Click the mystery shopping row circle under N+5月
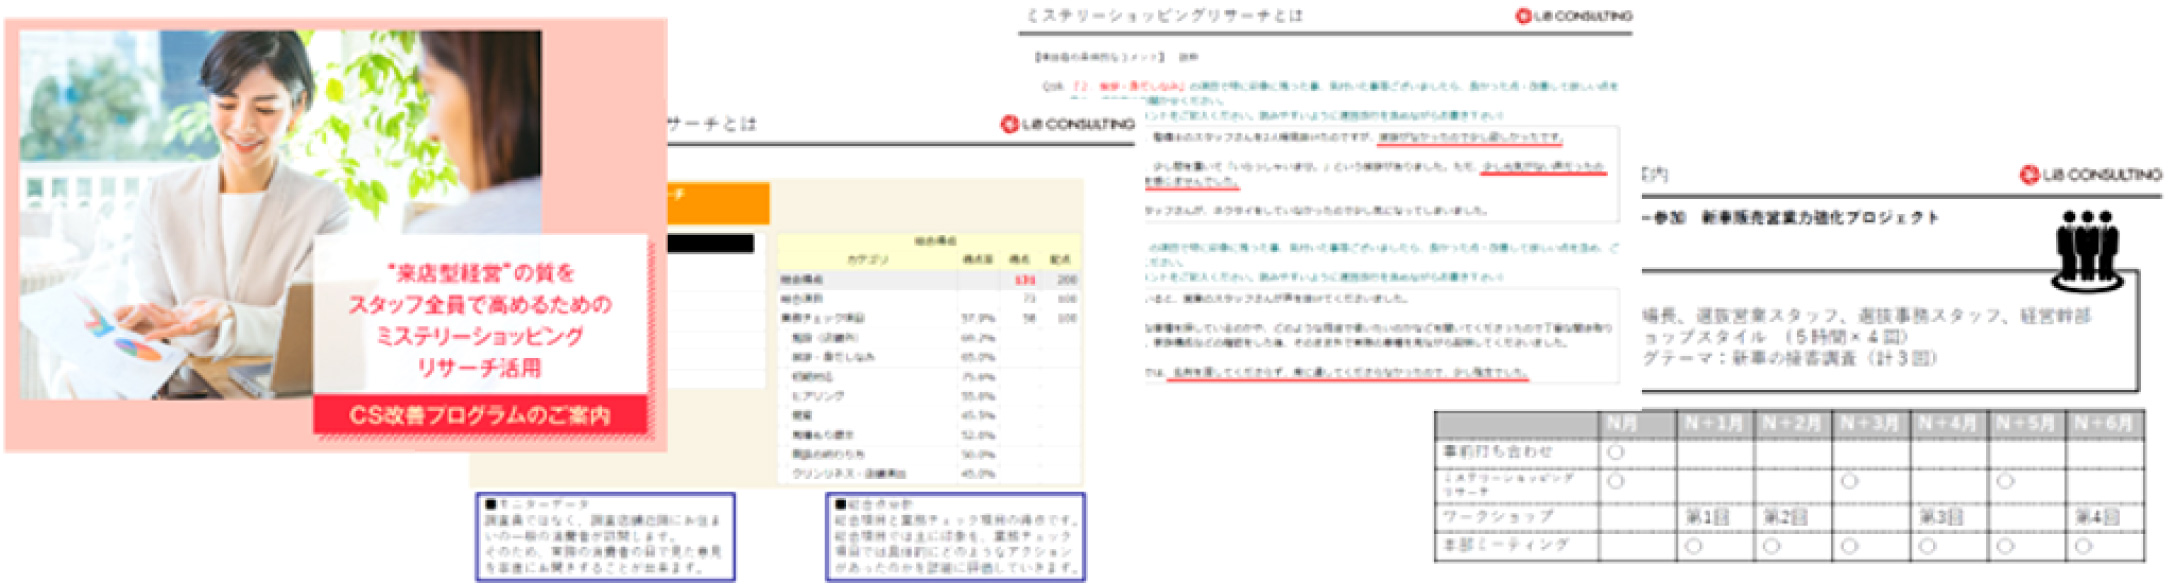The height and width of the screenshot is (588, 2168). point(2005,481)
